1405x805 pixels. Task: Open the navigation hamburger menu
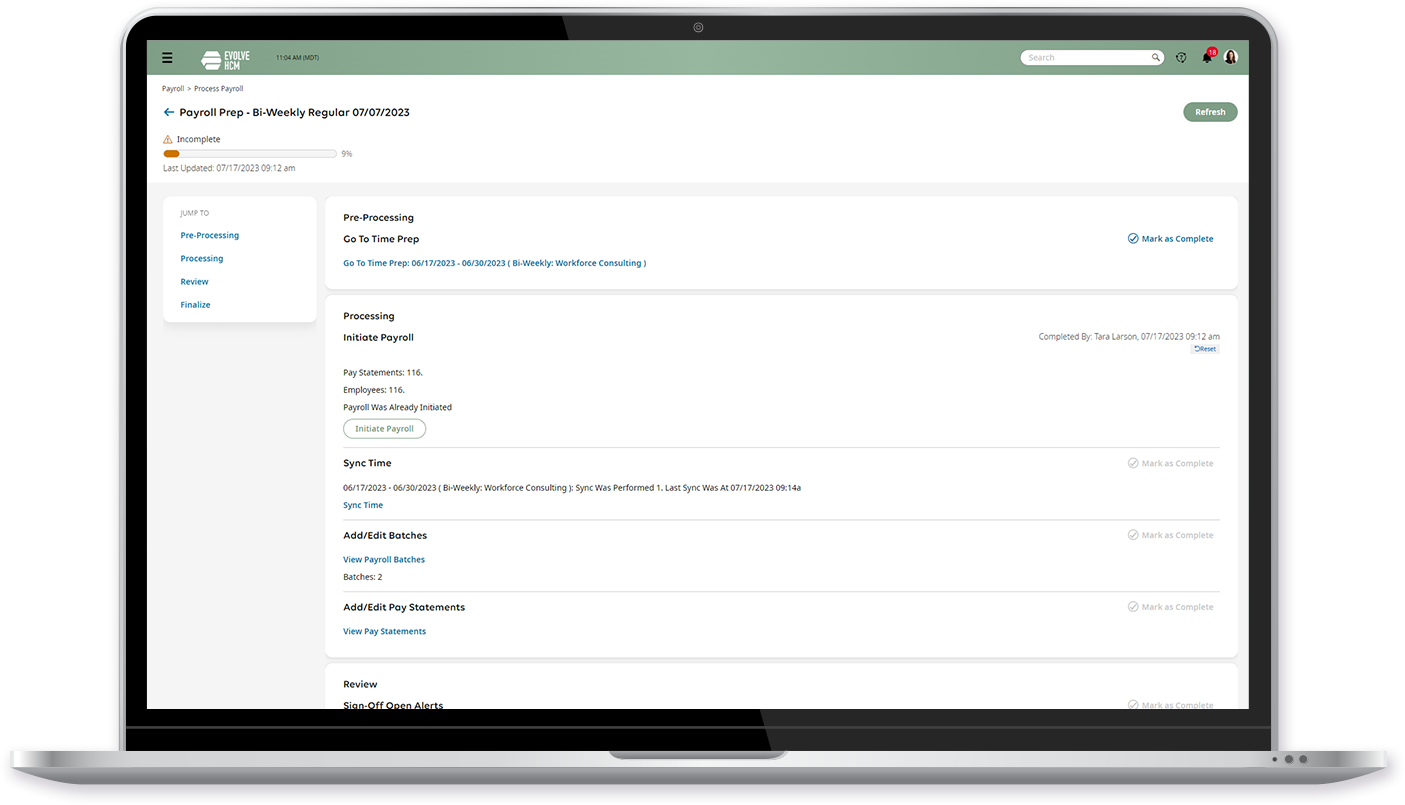(x=167, y=57)
